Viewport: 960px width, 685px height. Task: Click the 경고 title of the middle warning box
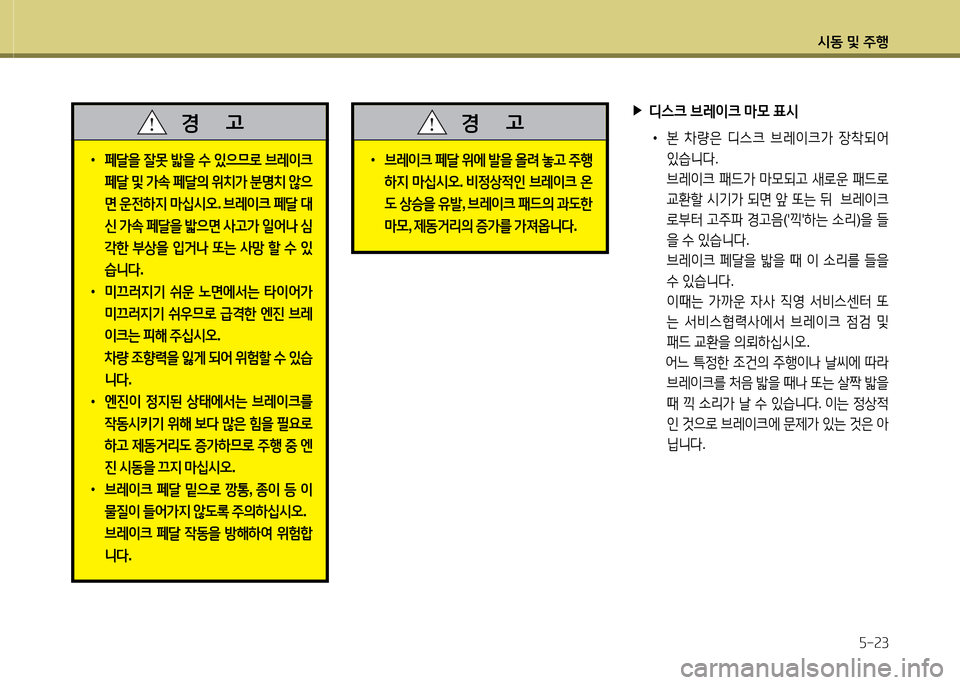click(x=493, y=122)
